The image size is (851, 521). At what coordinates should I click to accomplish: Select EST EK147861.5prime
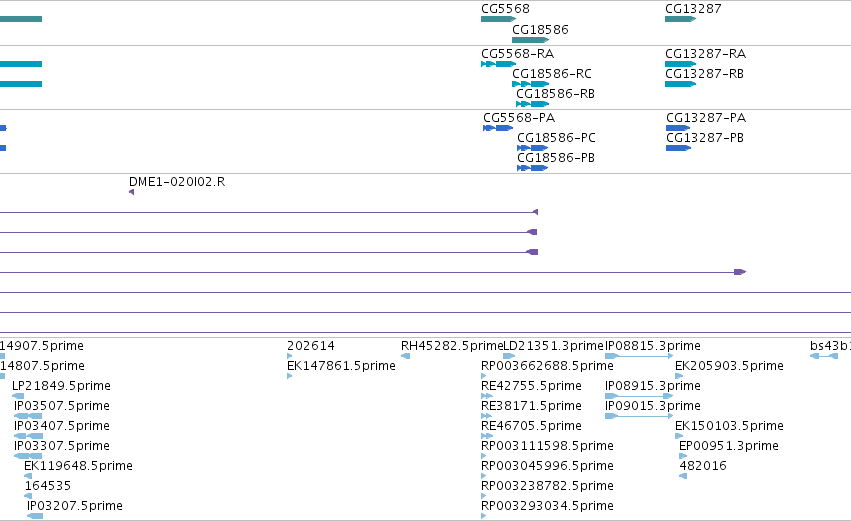click(x=341, y=366)
